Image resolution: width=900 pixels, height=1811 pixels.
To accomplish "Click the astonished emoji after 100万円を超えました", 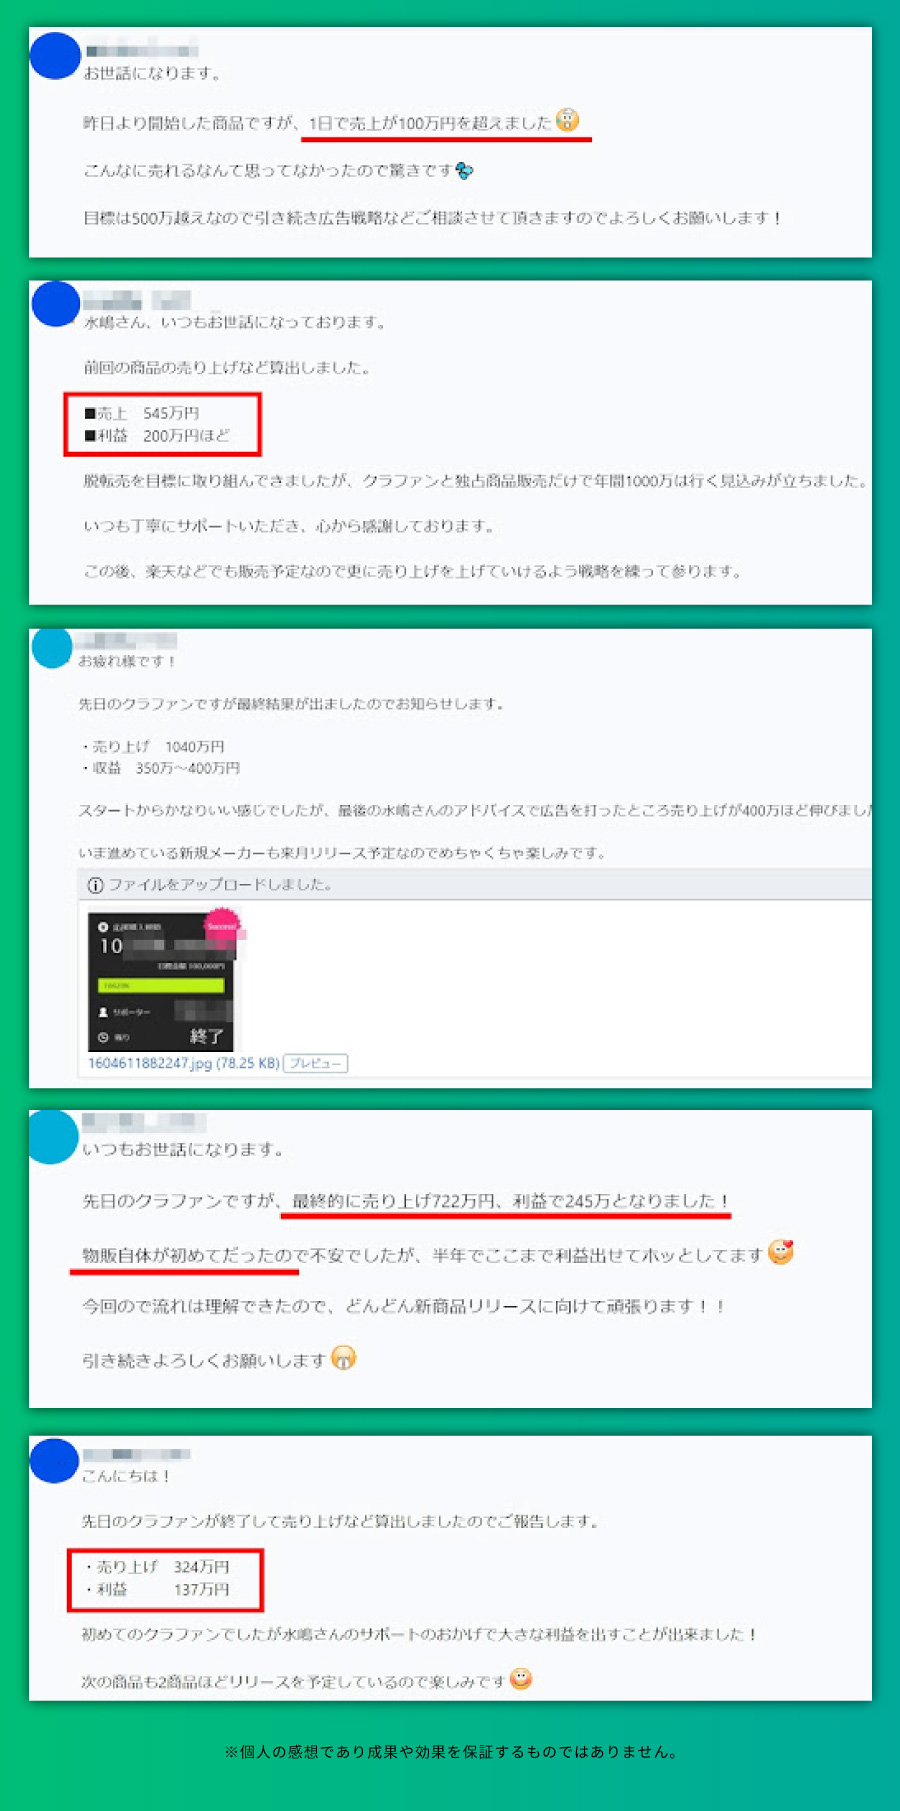I will pos(567,120).
